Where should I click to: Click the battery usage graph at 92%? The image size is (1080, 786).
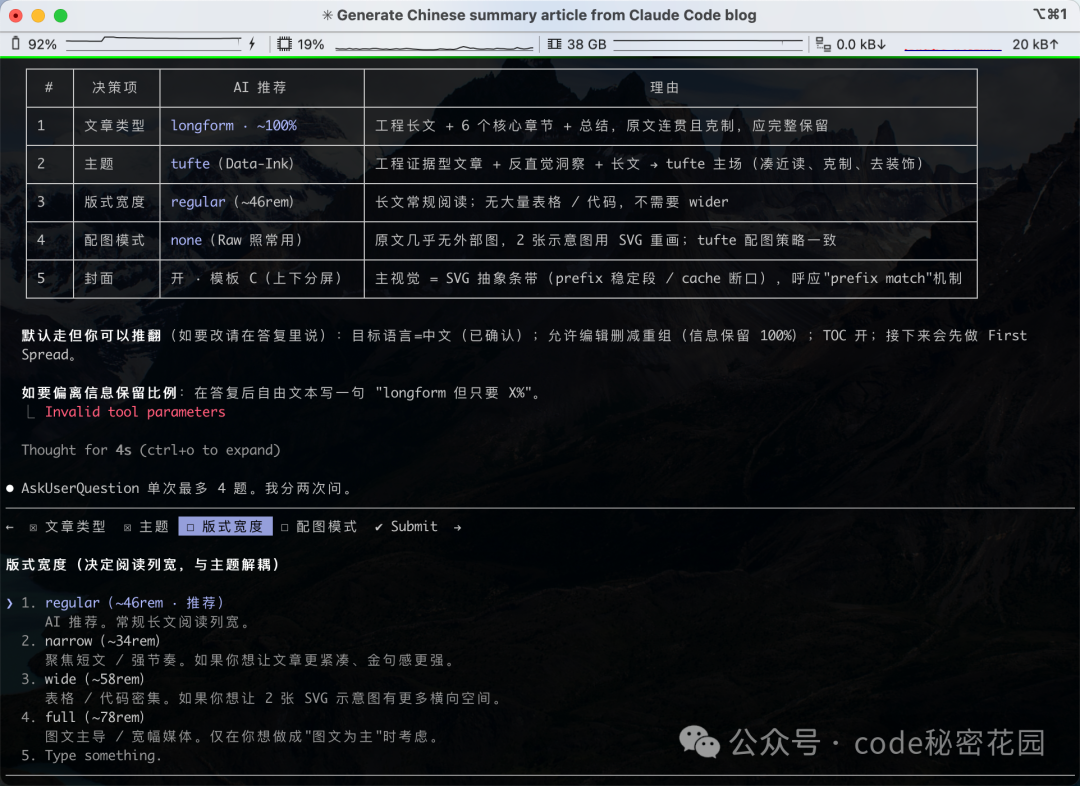[x=154, y=43]
